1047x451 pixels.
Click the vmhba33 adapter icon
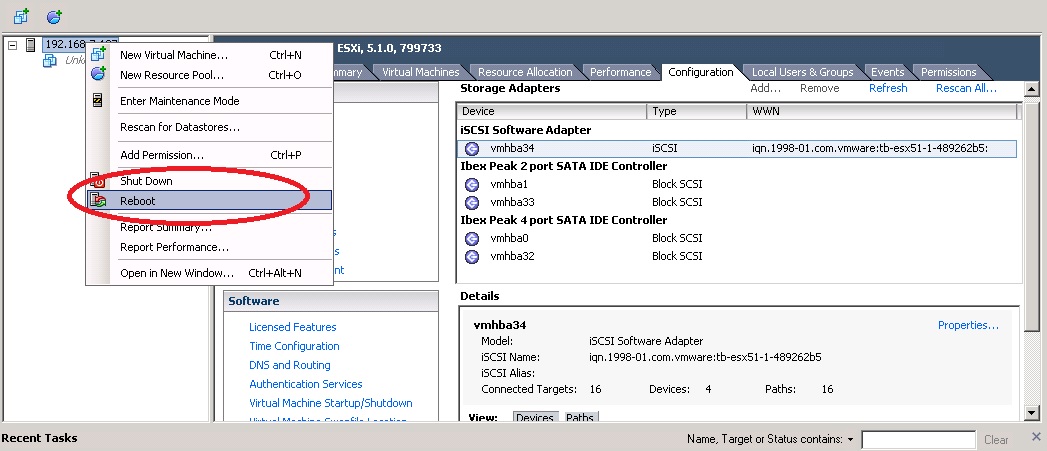[x=472, y=202]
